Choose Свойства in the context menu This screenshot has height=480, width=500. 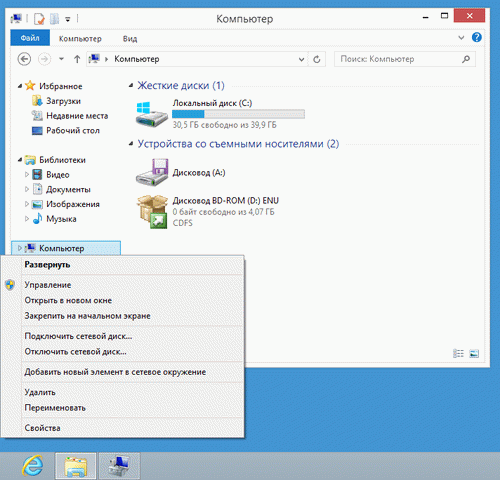[42, 428]
